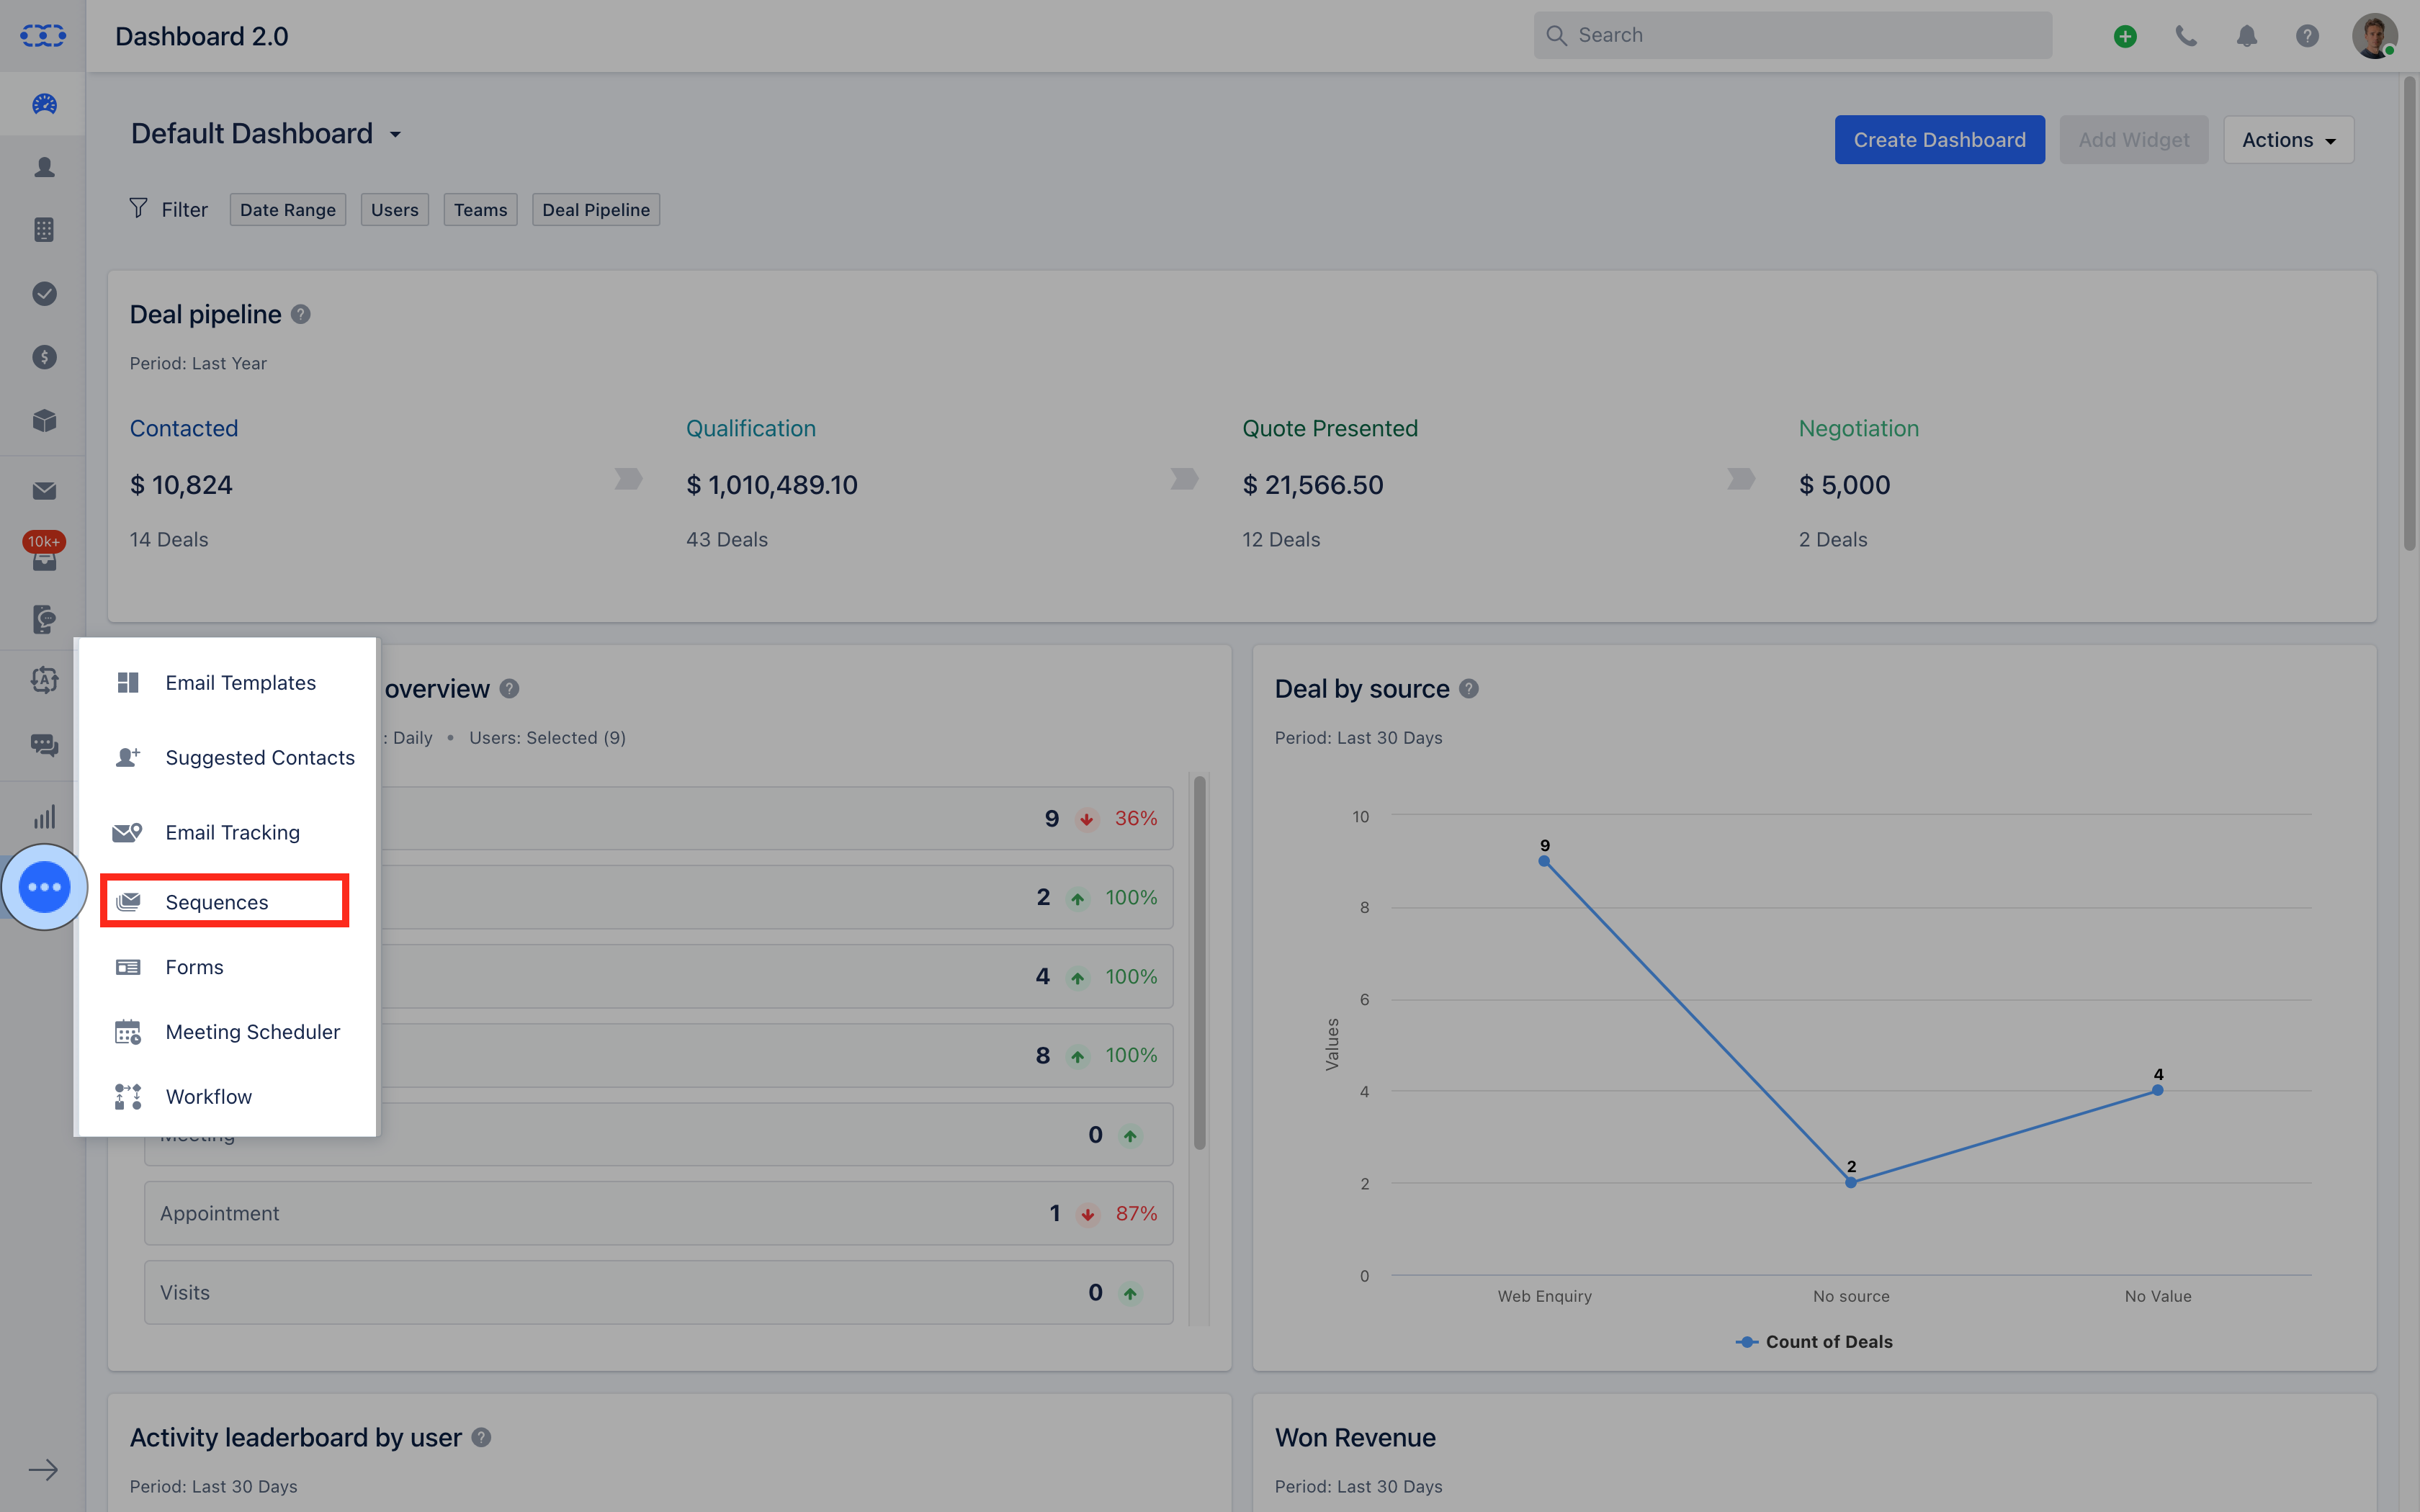Expand the collapsed sidebar with the arrow
The height and width of the screenshot is (1512, 2420).
[43, 1469]
